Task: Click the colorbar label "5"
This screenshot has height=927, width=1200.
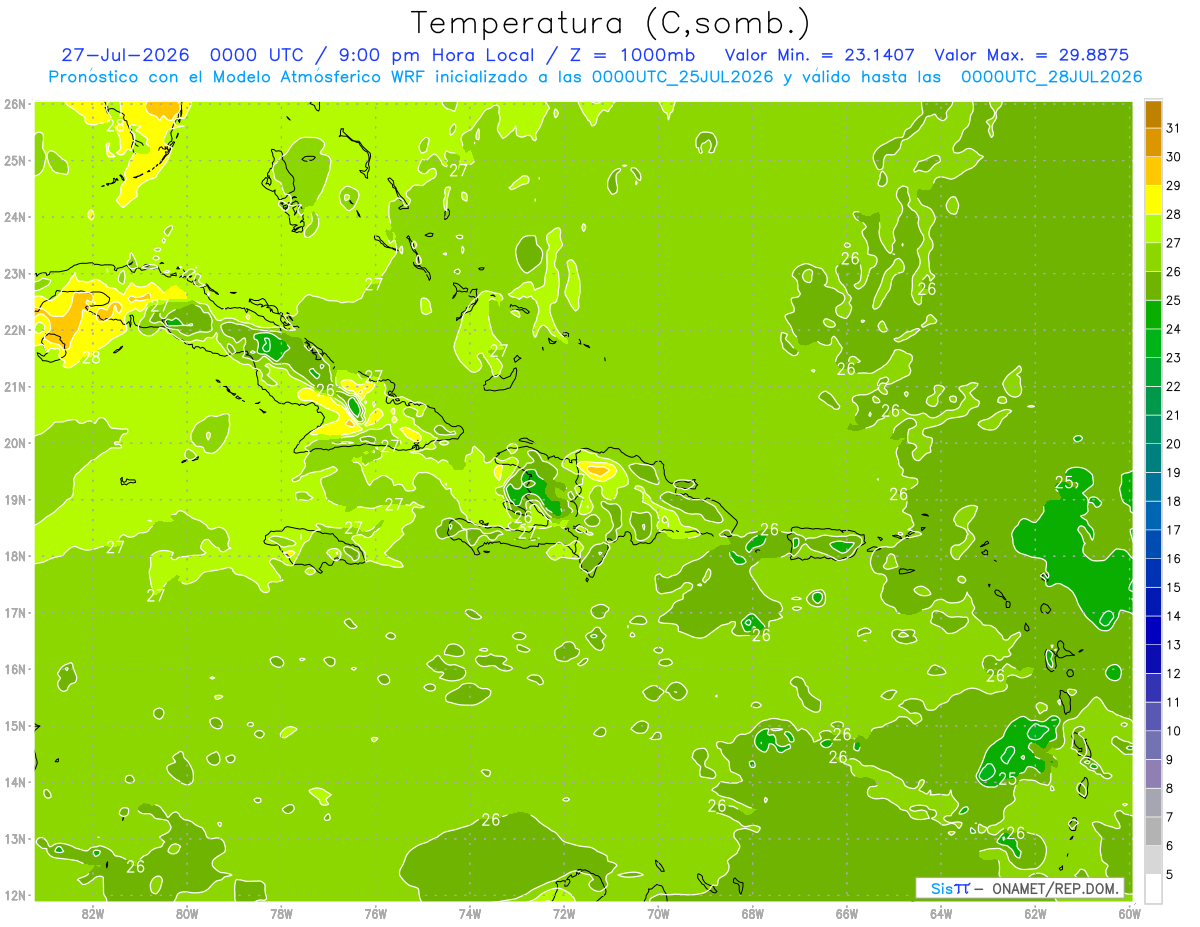Action: [1170, 875]
